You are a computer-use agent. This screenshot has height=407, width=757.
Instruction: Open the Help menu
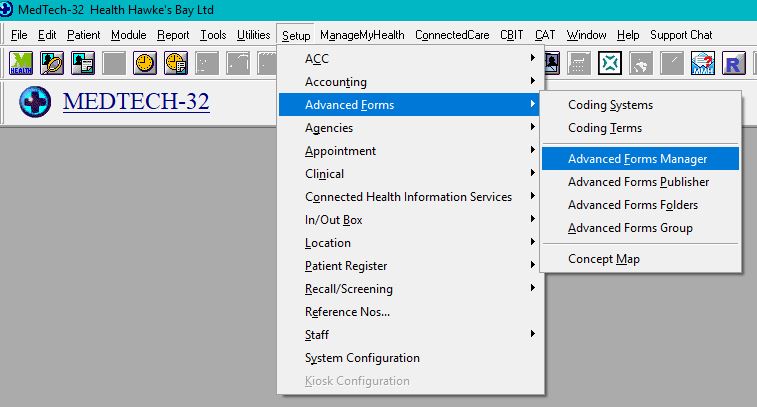[628, 35]
